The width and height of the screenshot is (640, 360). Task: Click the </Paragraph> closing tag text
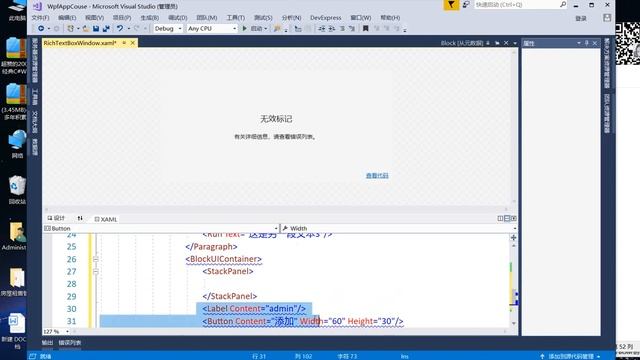pos(211,247)
